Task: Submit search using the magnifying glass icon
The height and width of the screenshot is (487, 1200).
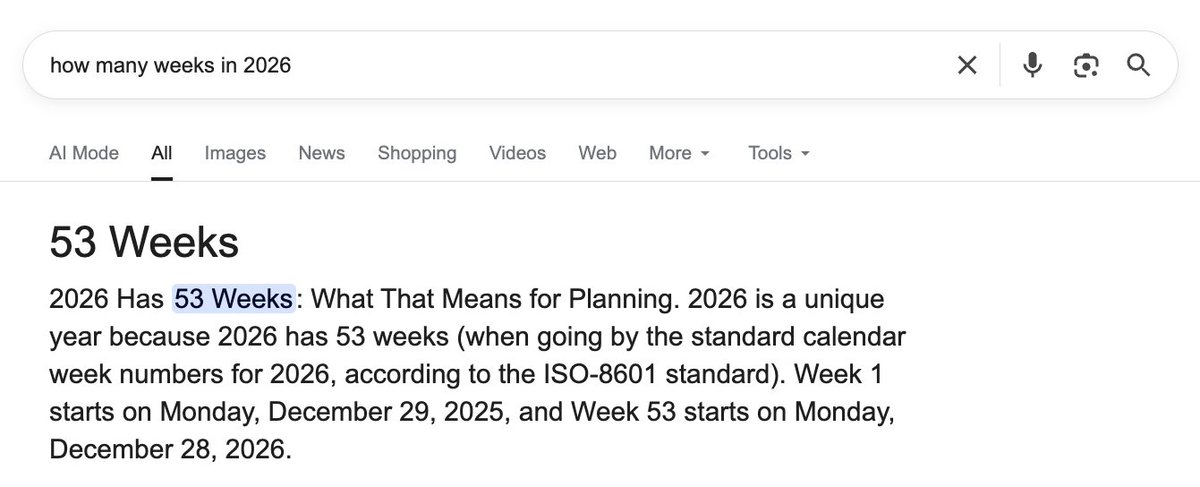Action: click(1138, 66)
